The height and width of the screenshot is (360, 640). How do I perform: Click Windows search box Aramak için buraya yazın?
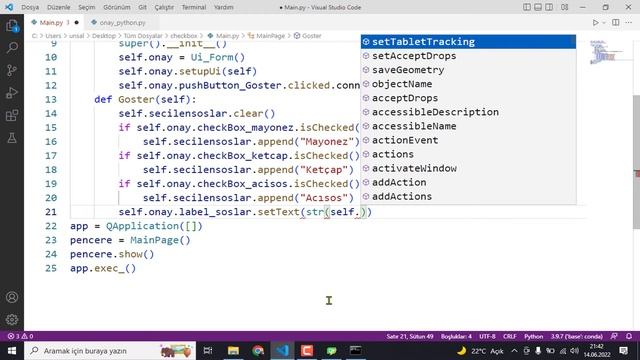click(110, 351)
